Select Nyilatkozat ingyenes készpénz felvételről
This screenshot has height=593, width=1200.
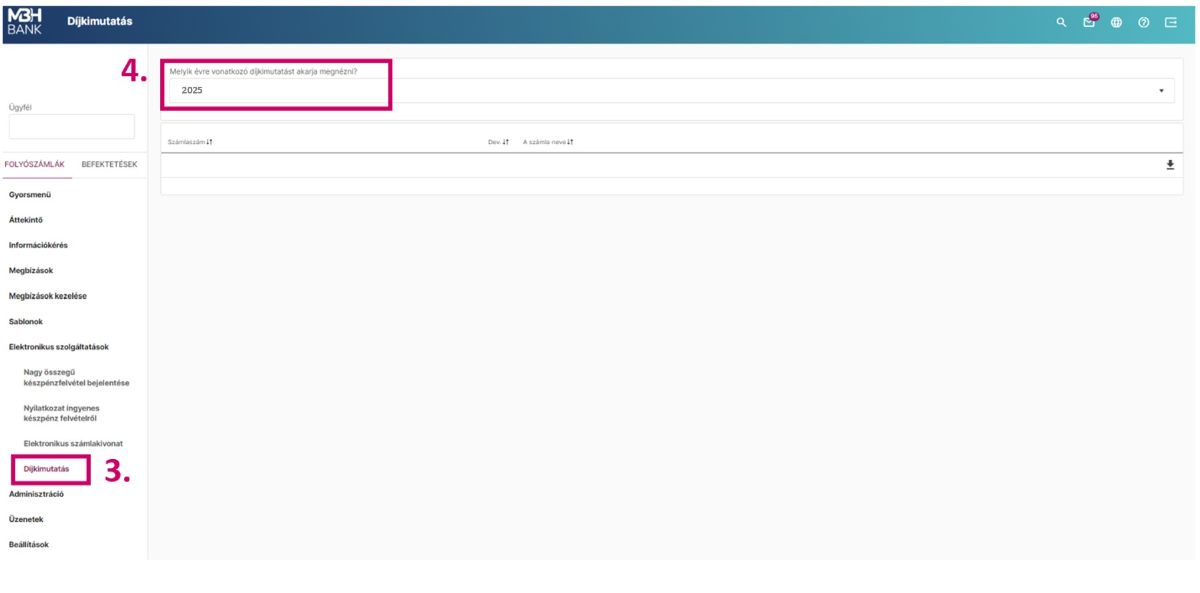tap(62, 413)
